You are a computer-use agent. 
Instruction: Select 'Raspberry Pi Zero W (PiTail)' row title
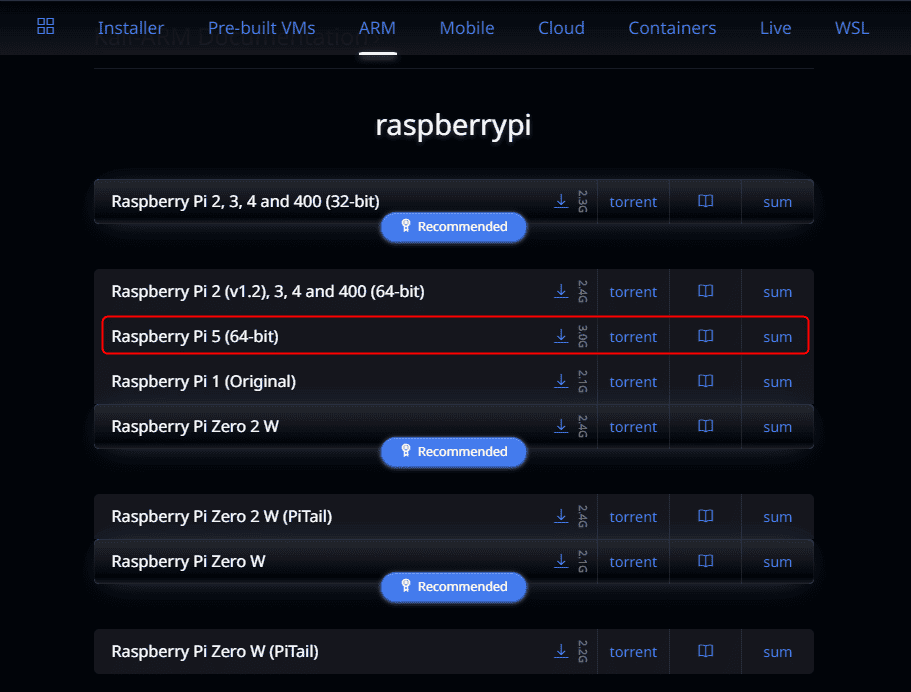tap(214, 652)
